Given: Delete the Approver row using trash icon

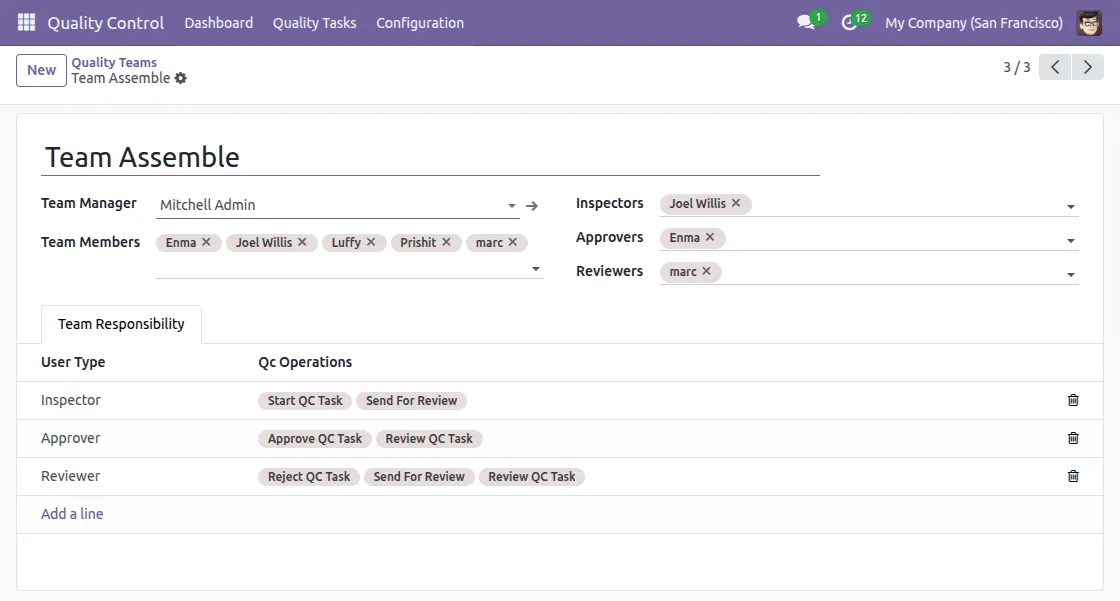Looking at the screenshot, I should point(1073,438).
